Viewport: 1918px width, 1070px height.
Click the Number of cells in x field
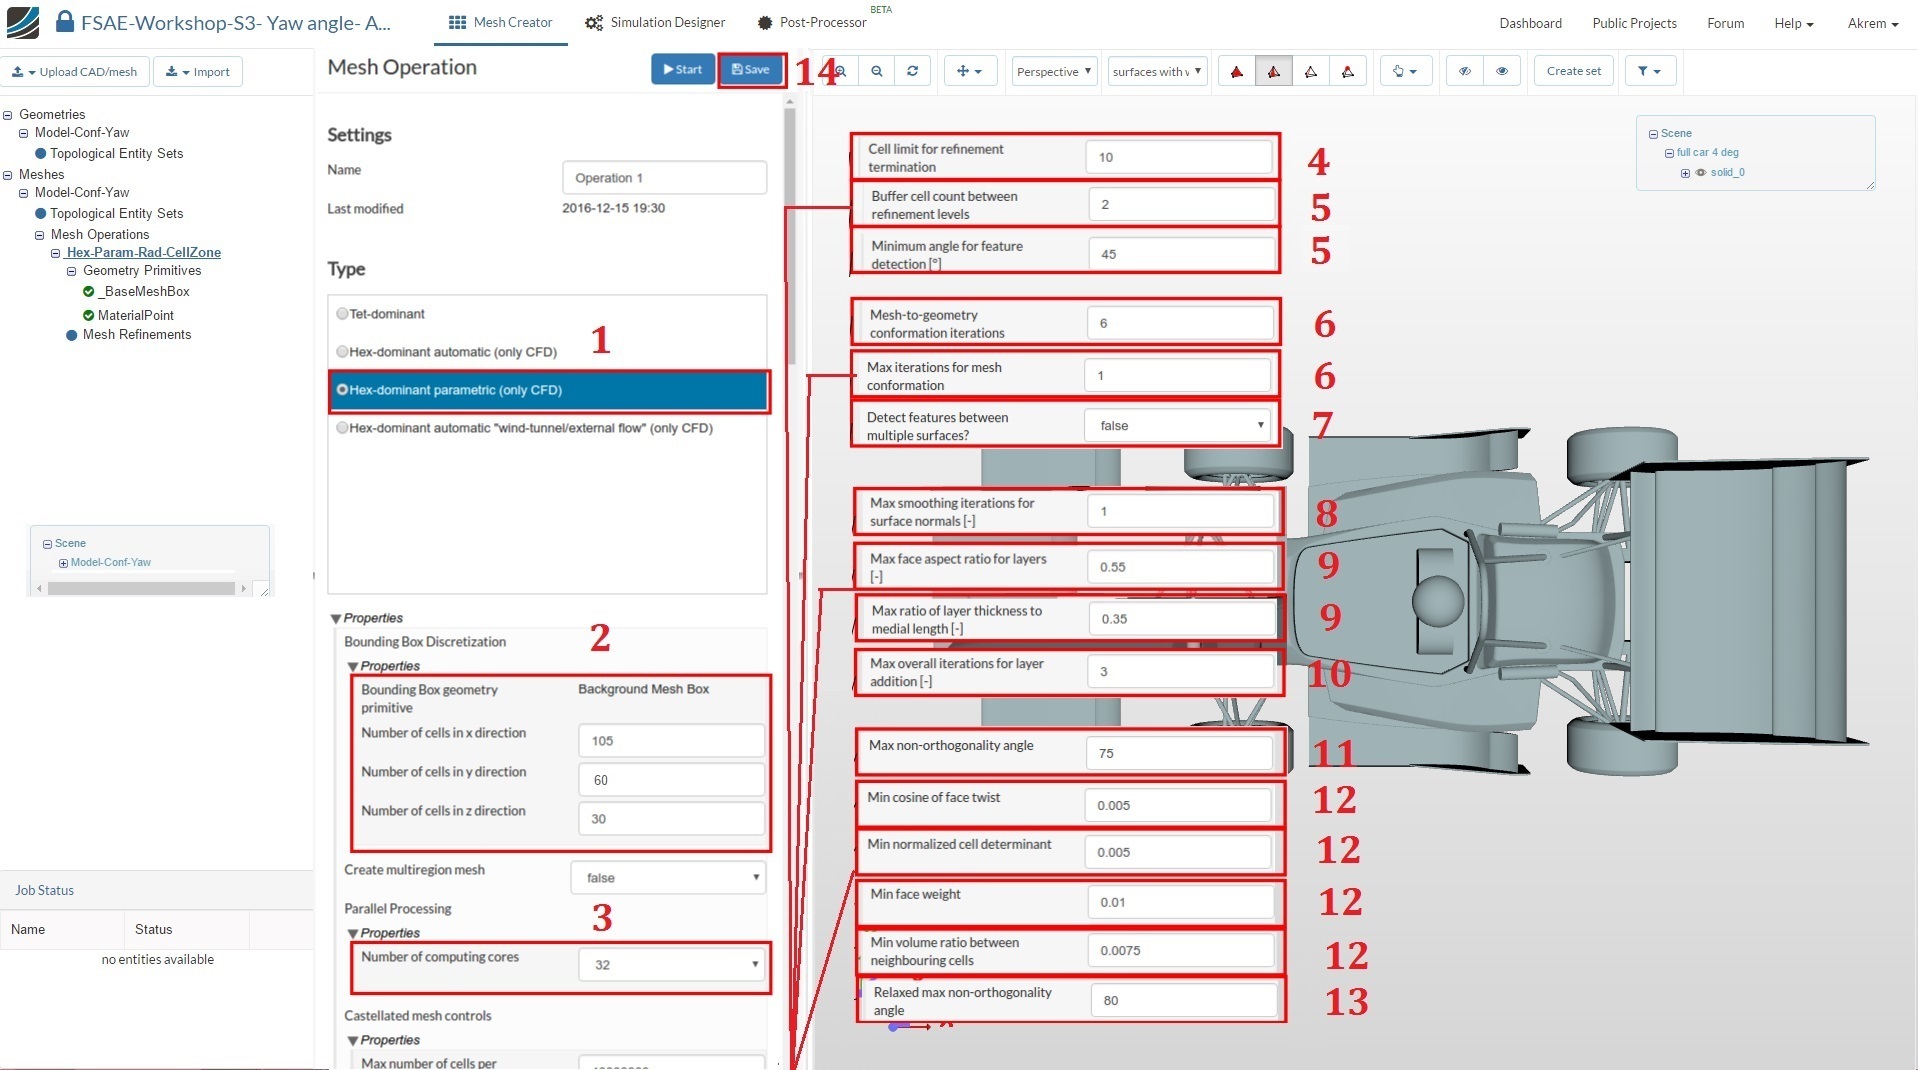[x=671, y=741]
